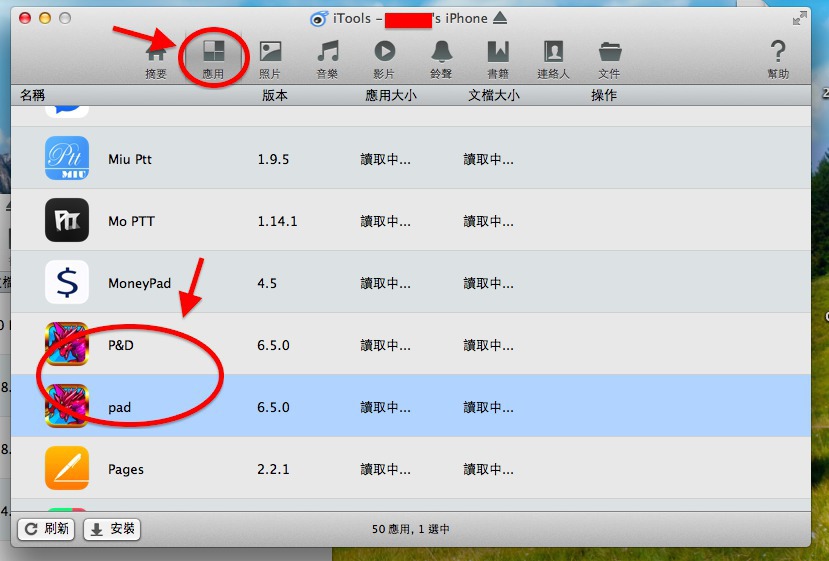Image resolution: width=829 pixels, height=561 pixels.
Task: Click the 安裝 install button
Action: [112, 529]
